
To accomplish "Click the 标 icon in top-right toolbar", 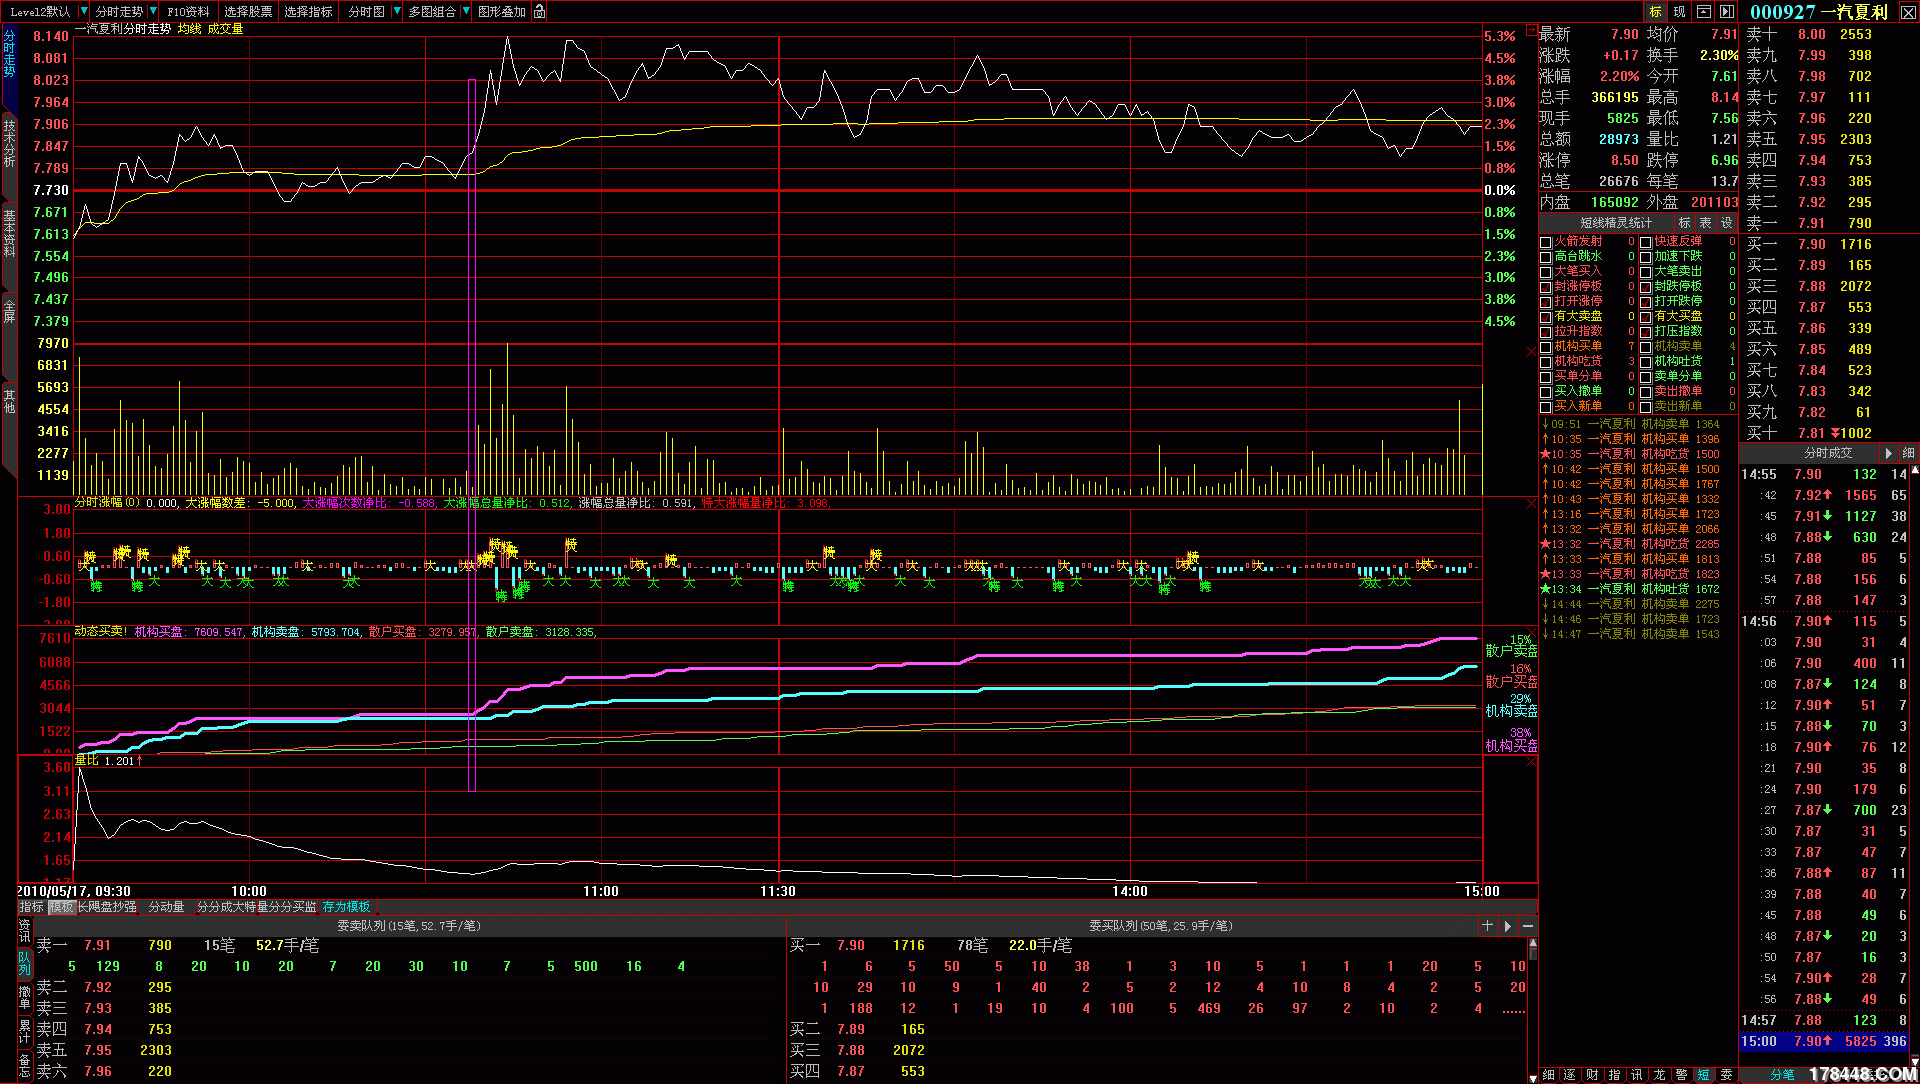I will [x=1656, y=11].
